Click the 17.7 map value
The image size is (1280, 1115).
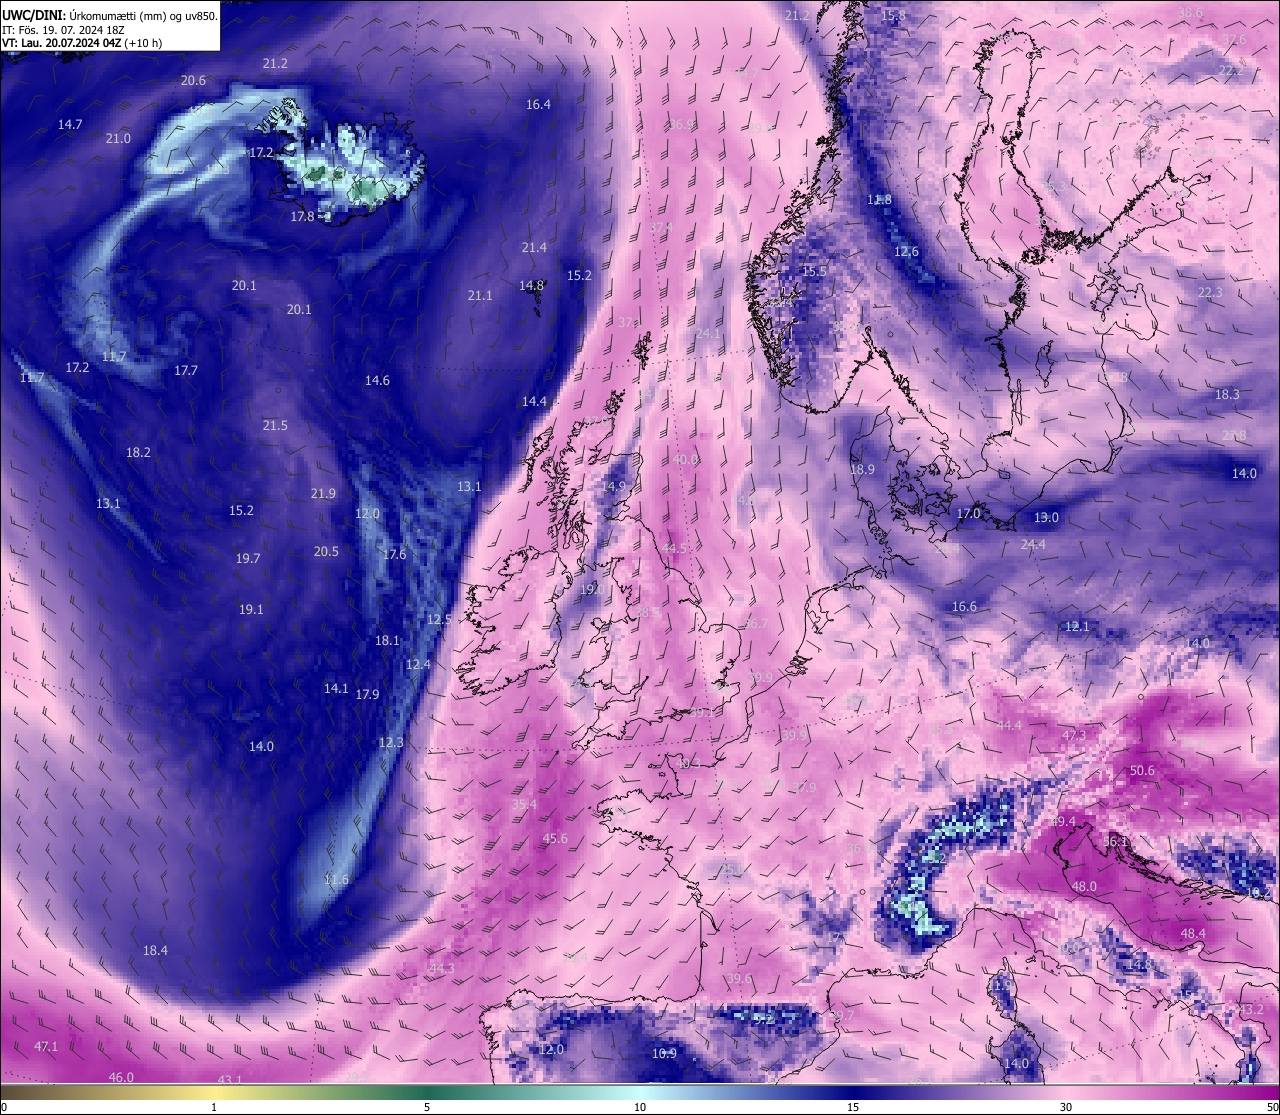186,371
